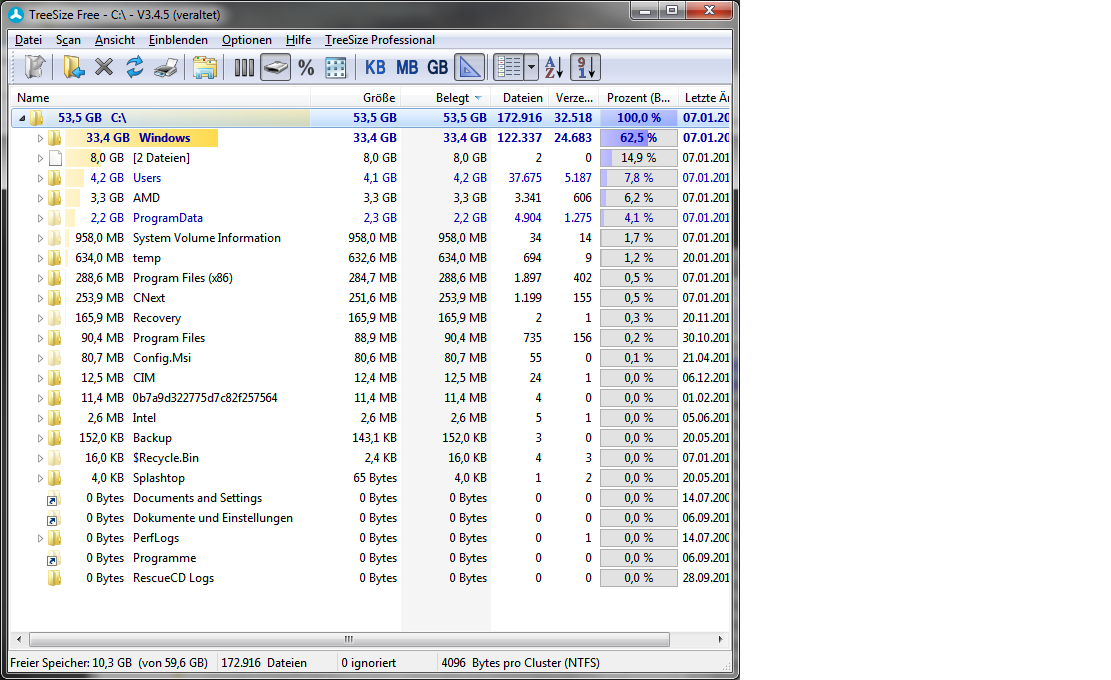Toggle the allocated space drive icon

[275, 67]
